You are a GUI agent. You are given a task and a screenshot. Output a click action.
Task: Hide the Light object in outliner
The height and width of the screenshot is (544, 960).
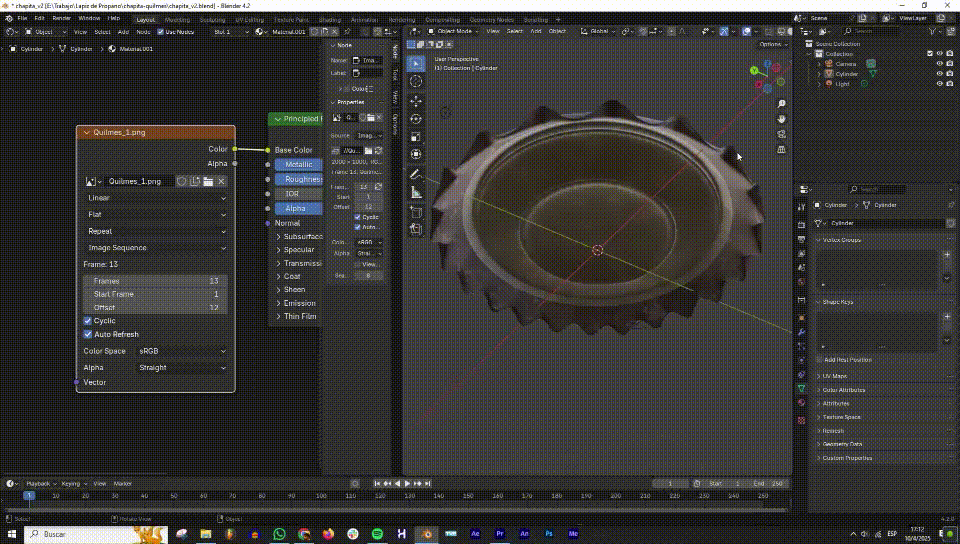939,84
